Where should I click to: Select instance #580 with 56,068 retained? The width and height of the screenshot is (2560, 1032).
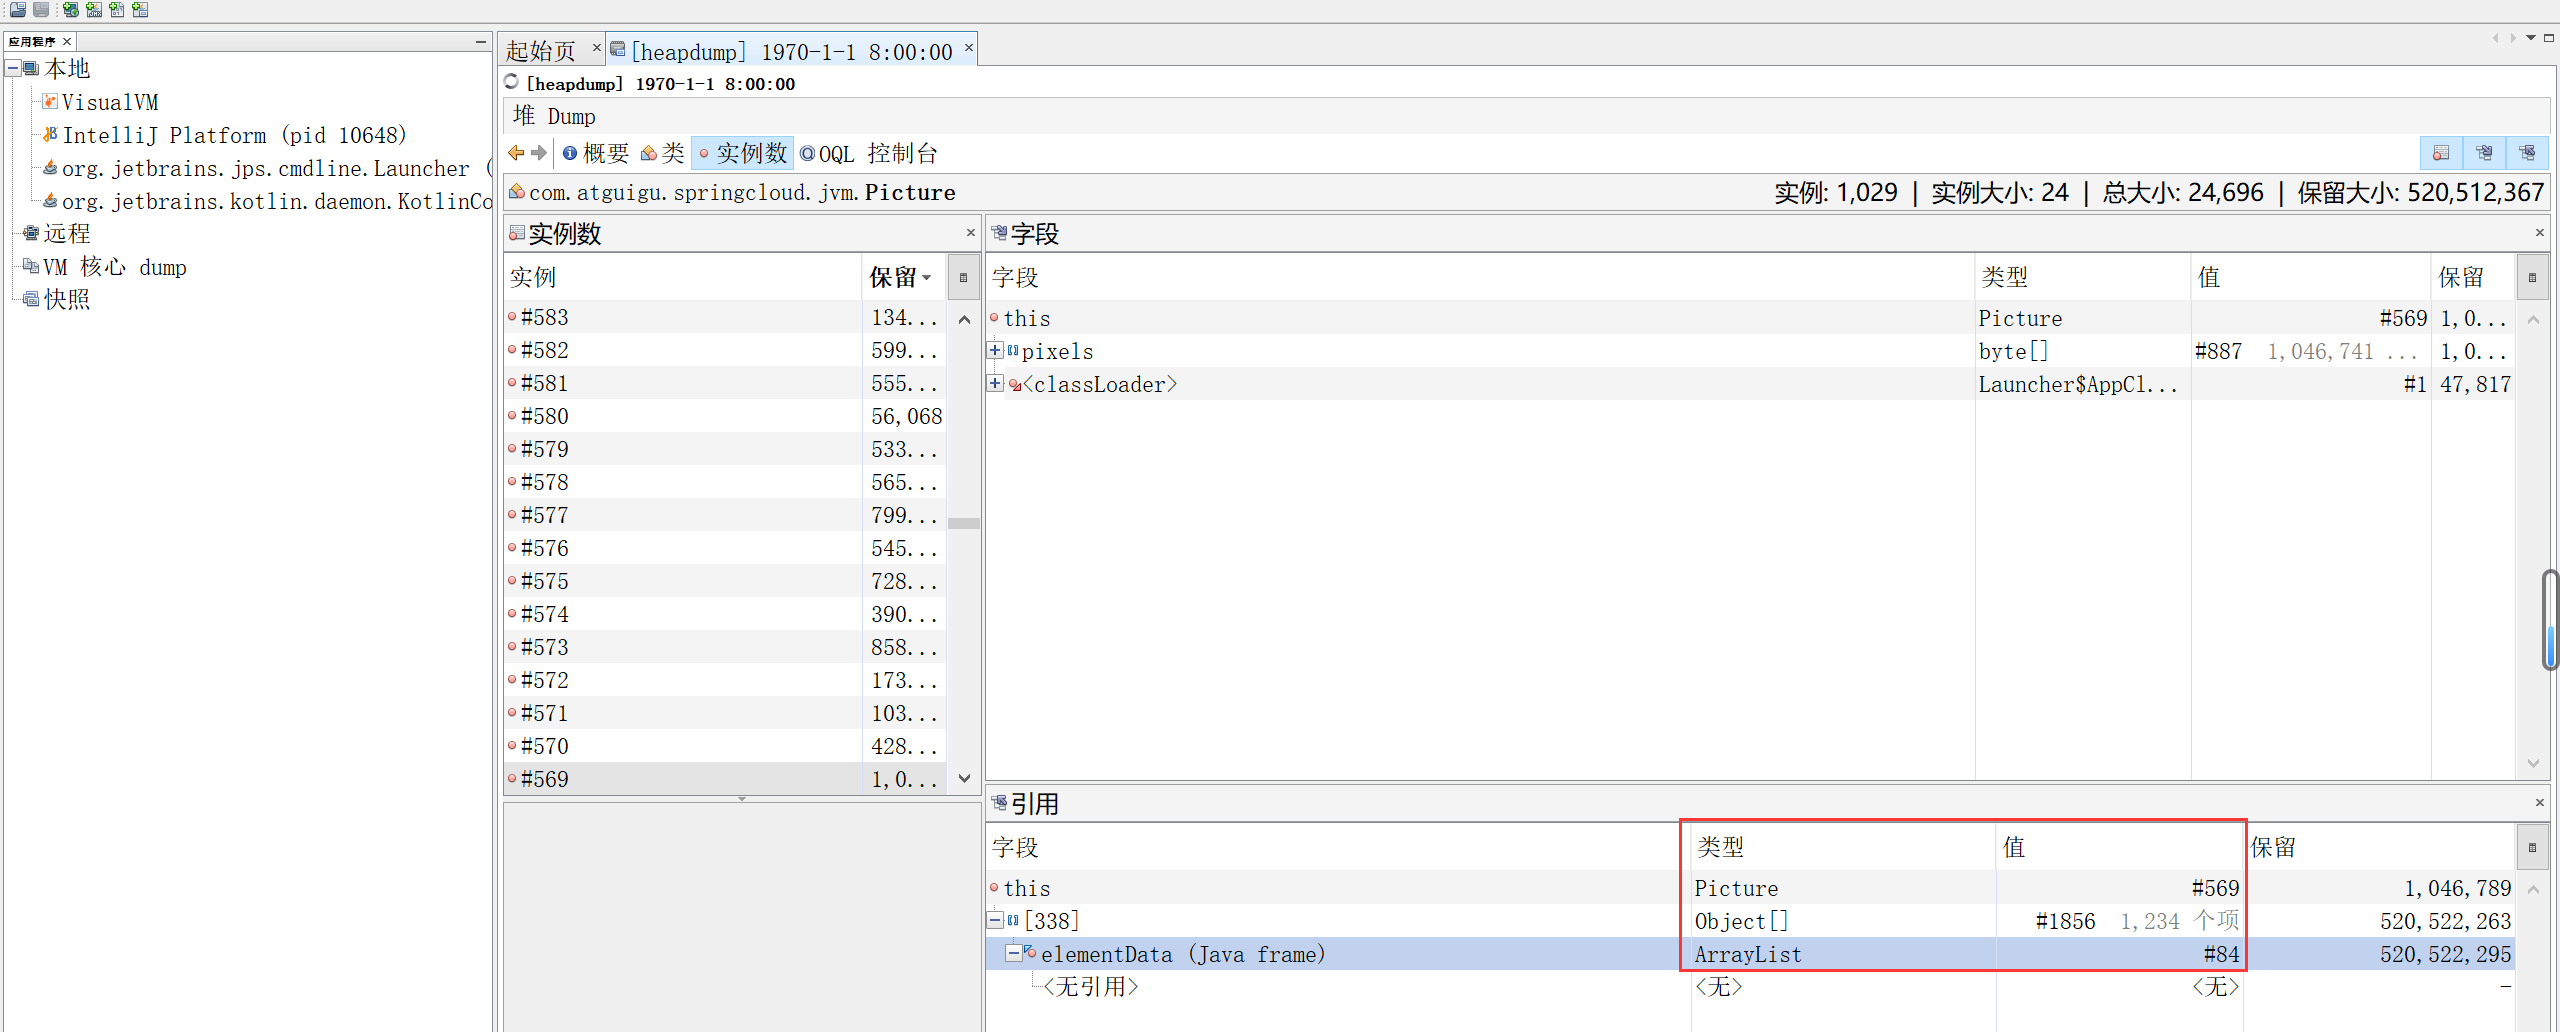[726, 416]
